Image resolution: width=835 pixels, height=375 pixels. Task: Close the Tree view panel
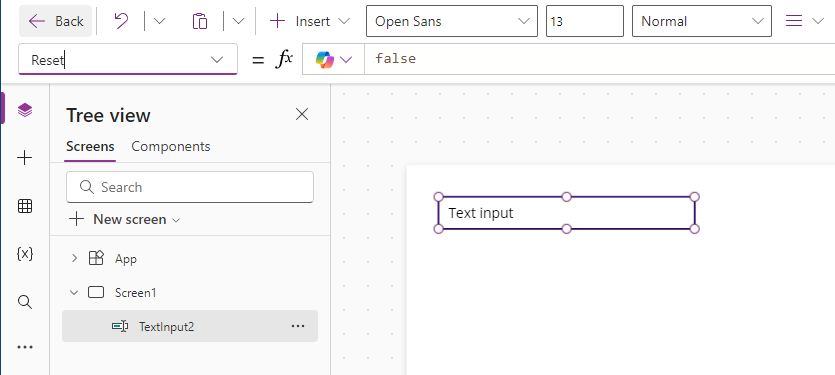302,114
